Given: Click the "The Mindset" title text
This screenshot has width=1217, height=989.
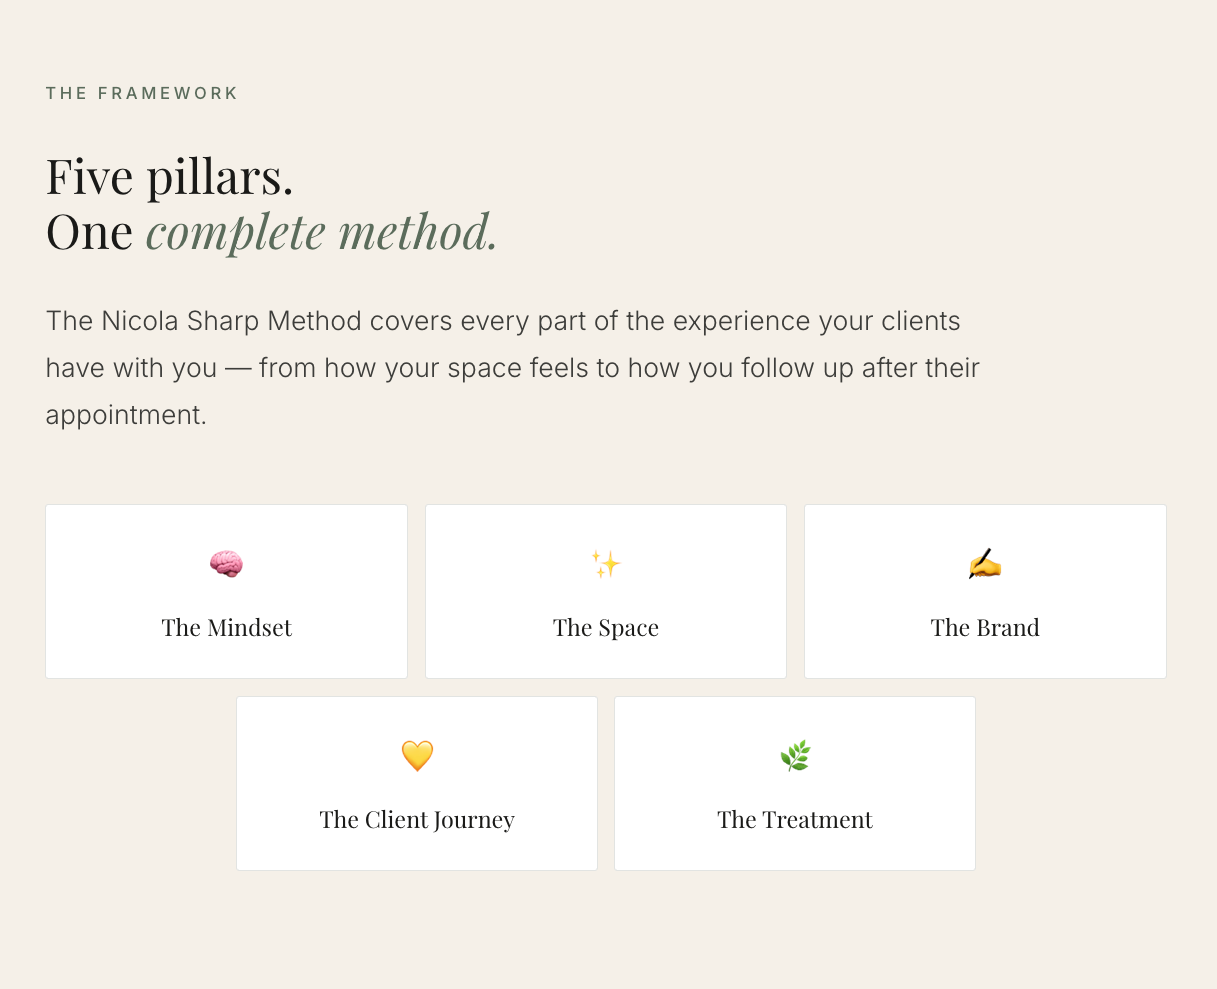Looking at the screenshot, I should [x=227, y=628].
